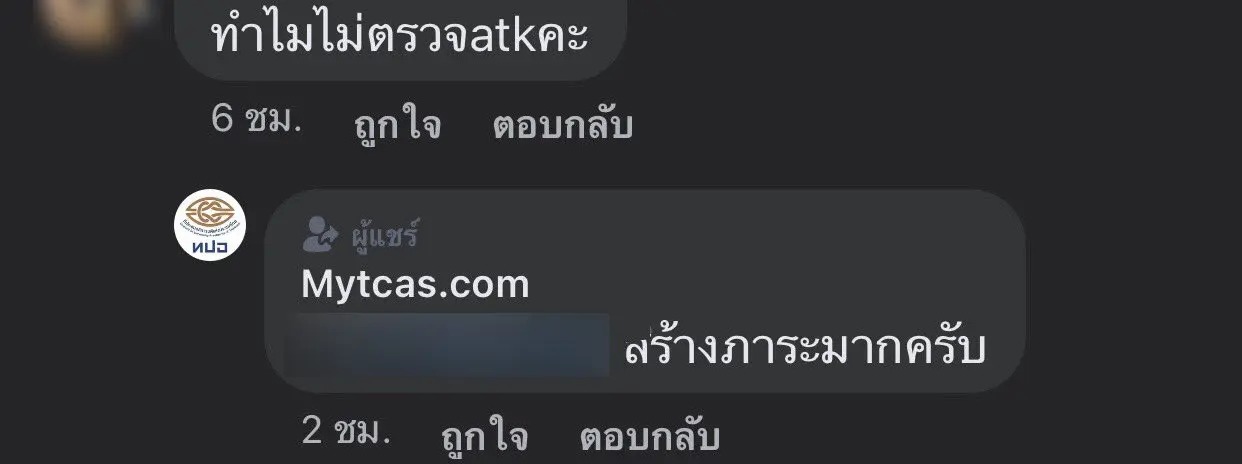Click the 2 ชม. timestamp
The image size is (1242, 464).
[x=344, y=431]
